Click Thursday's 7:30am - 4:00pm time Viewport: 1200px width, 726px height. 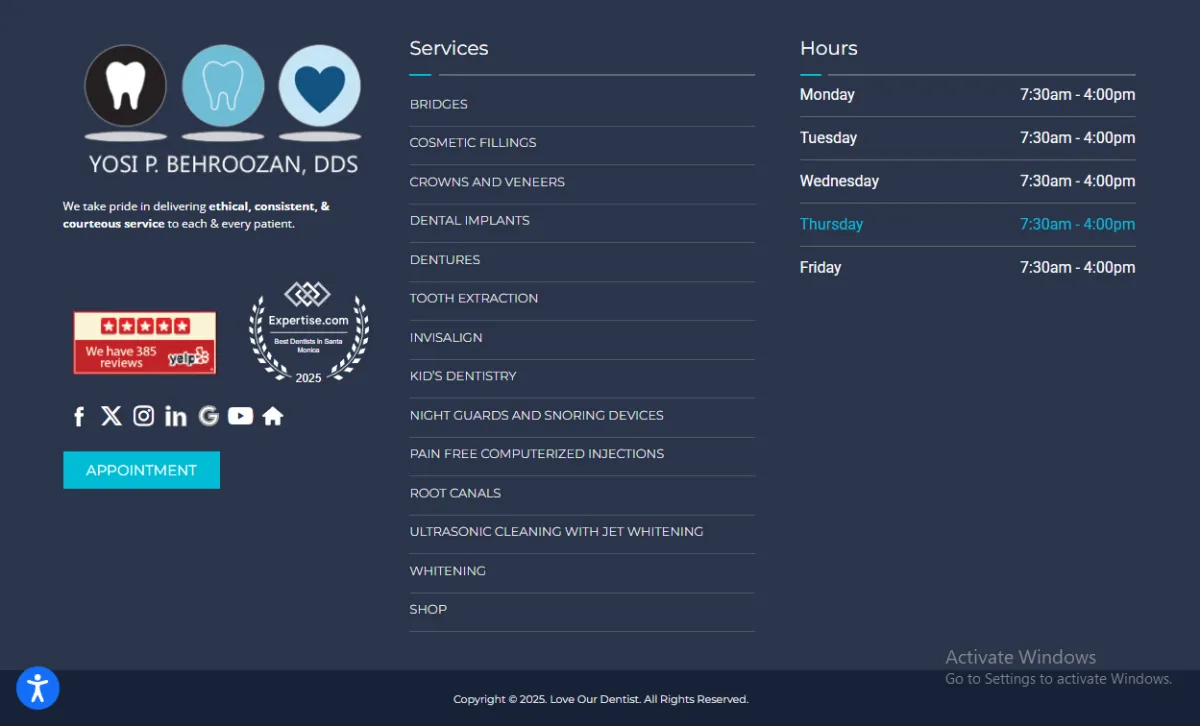[x=1077, y=224]
